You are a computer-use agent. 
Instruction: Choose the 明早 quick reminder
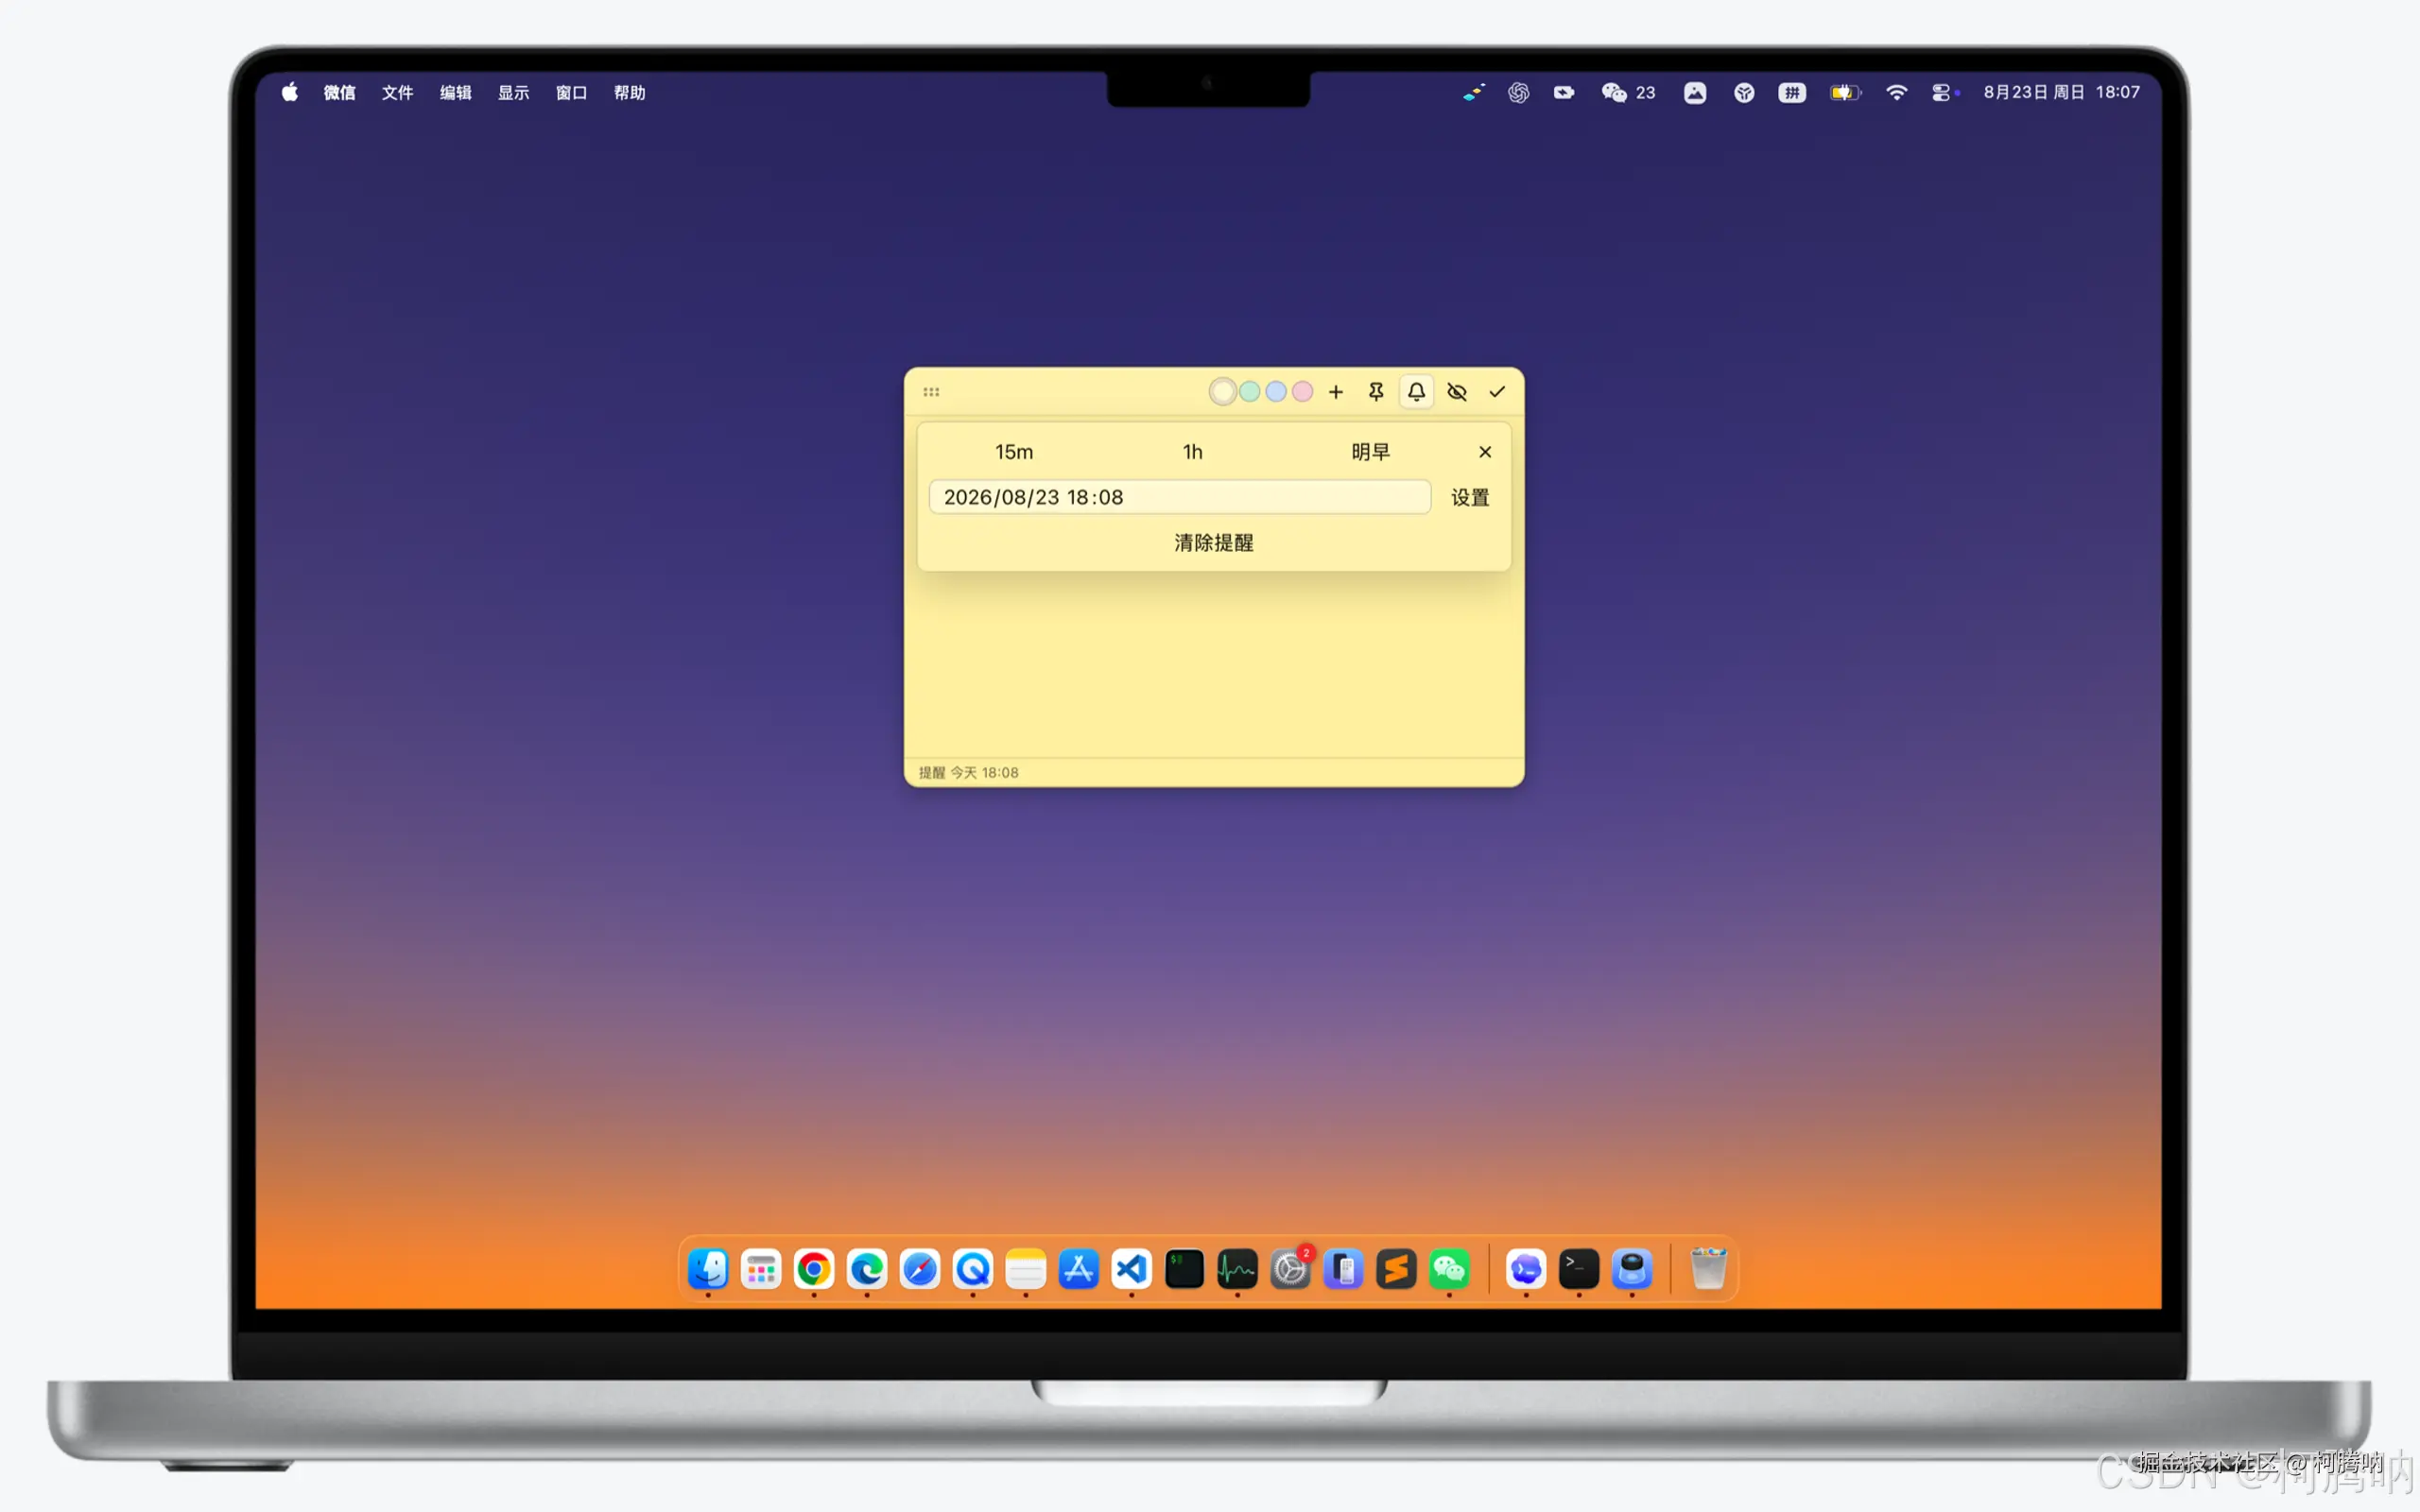point(1370,452)
